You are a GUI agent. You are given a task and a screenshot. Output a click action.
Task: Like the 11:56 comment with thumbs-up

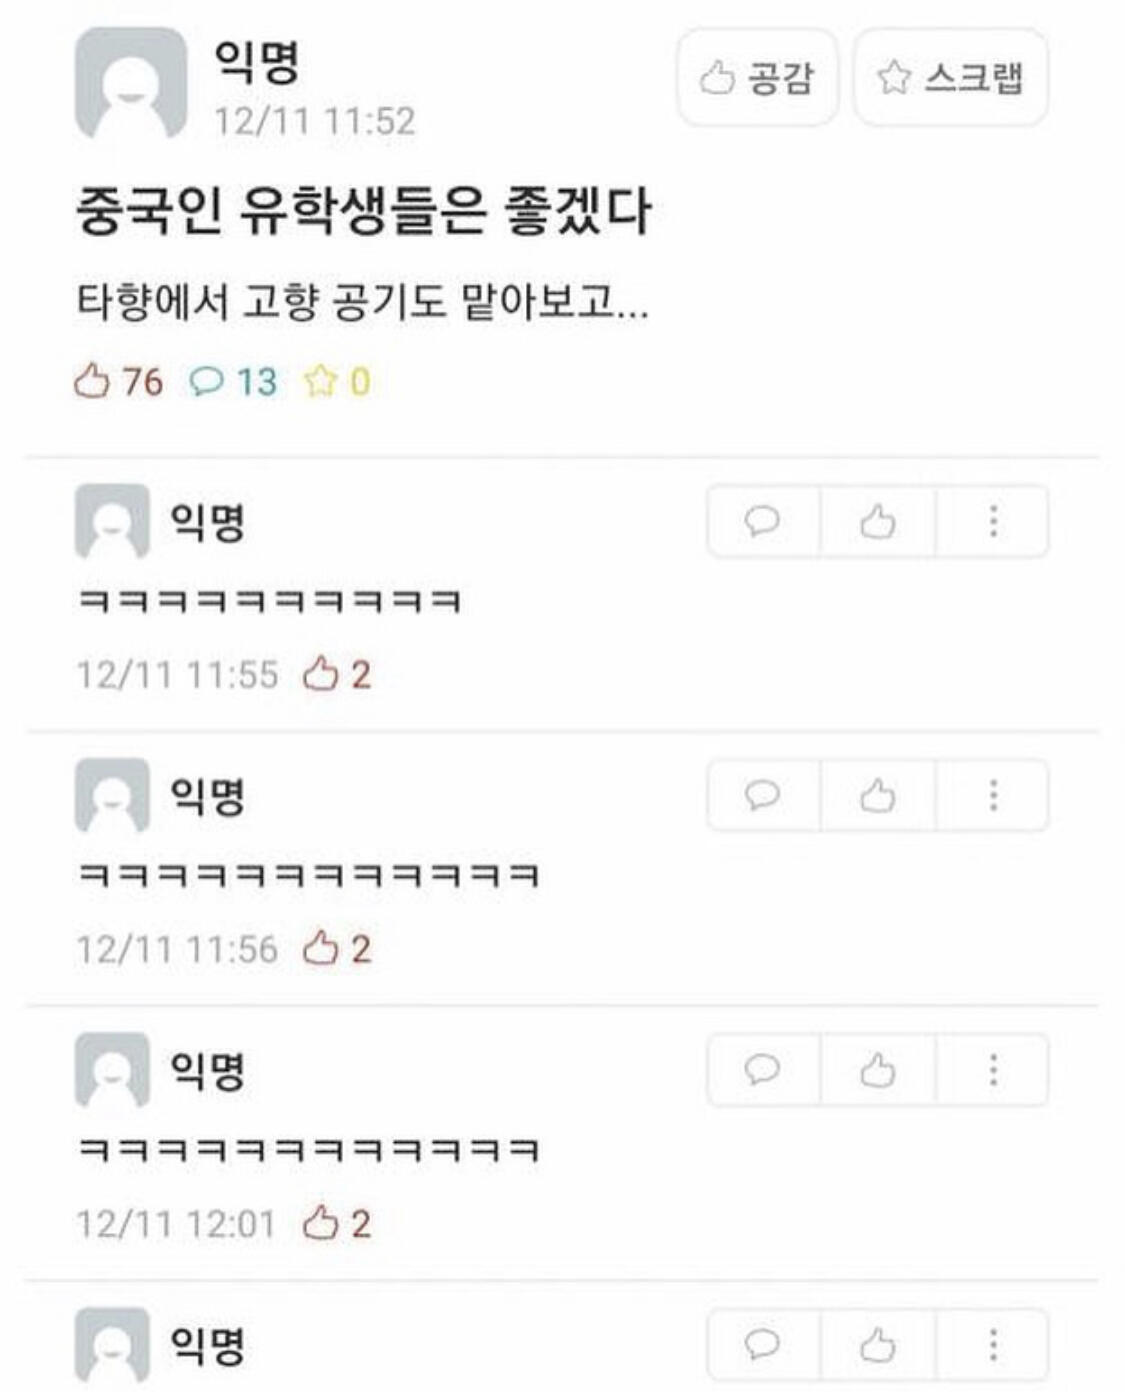(x=878, y=795)
